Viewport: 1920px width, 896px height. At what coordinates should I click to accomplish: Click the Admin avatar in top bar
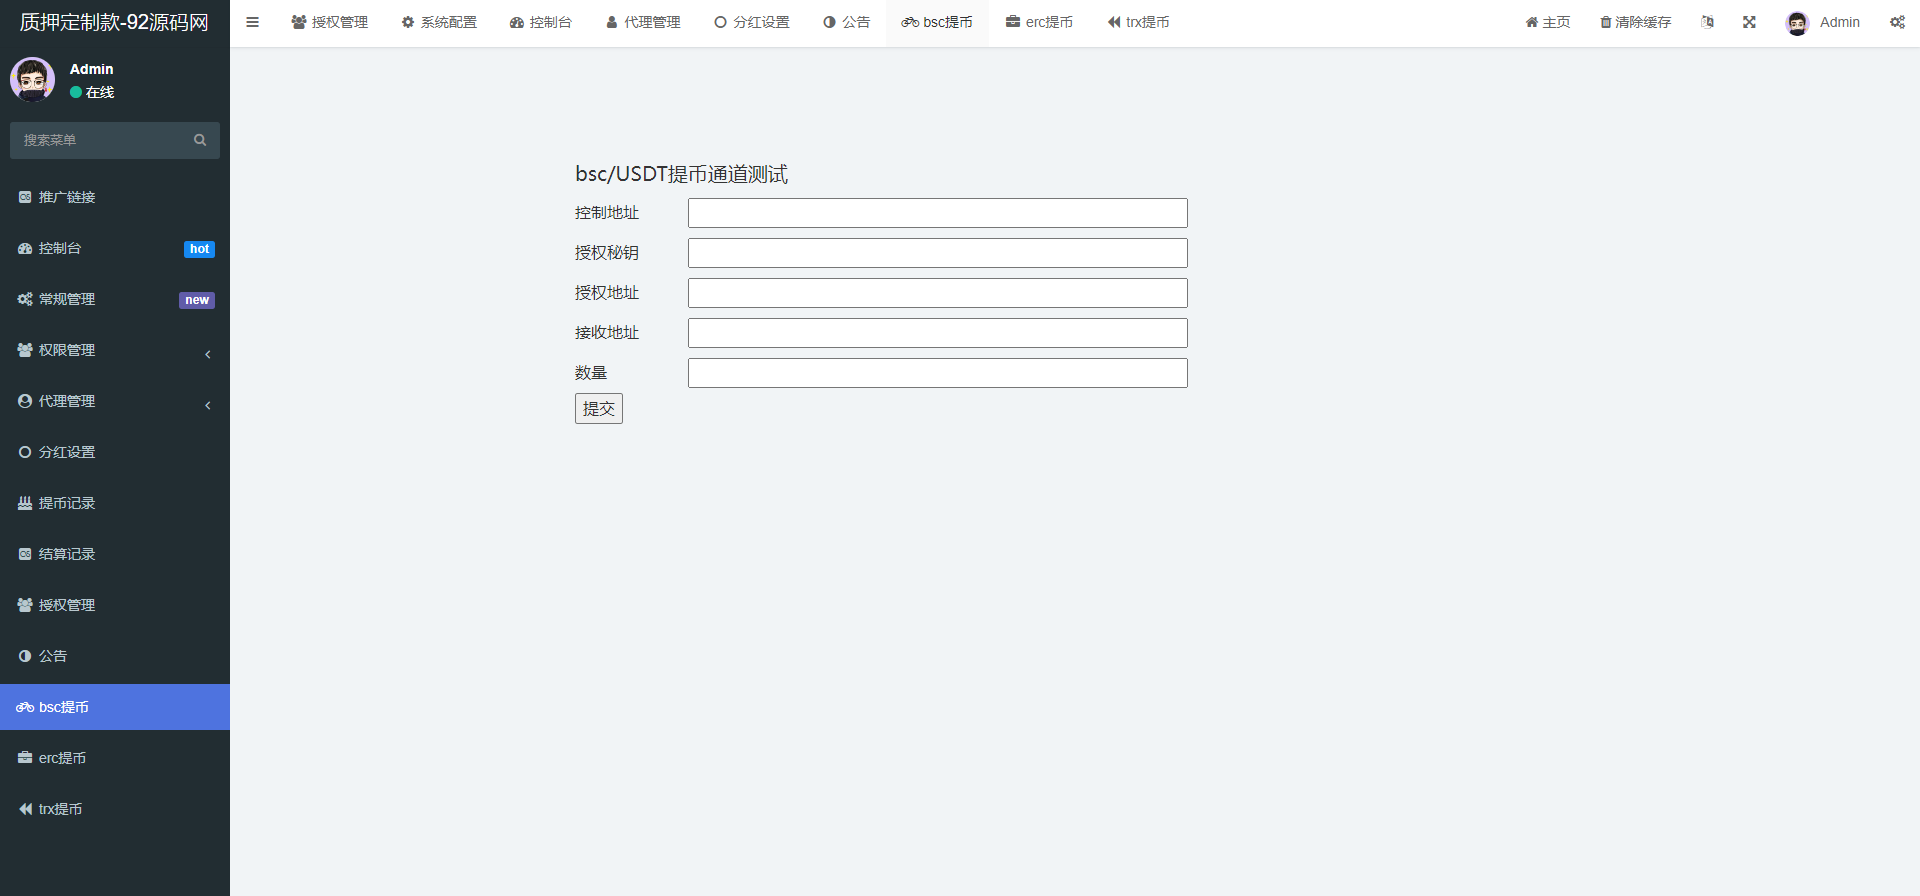[x=1797, y=23]
